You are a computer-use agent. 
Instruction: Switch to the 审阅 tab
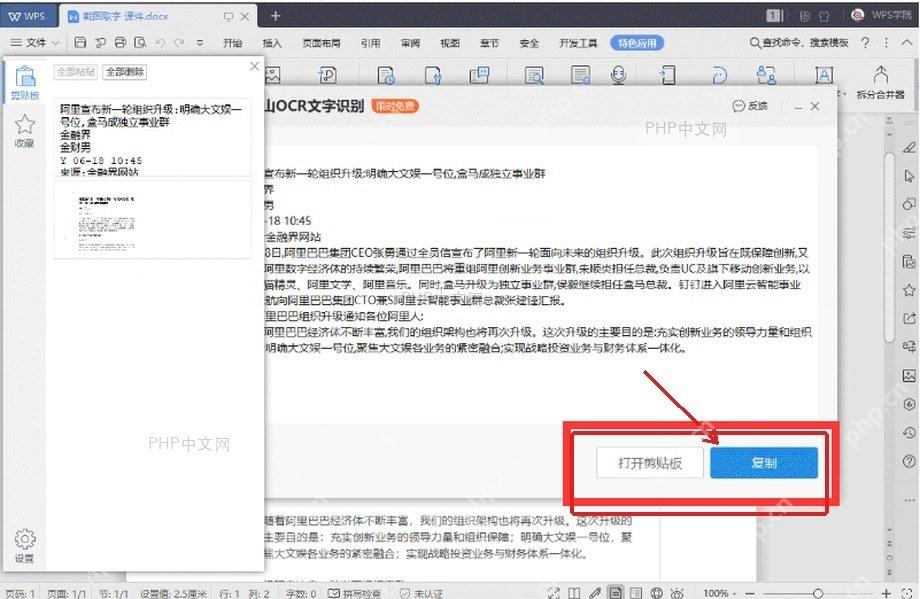(x=410, y=43)
